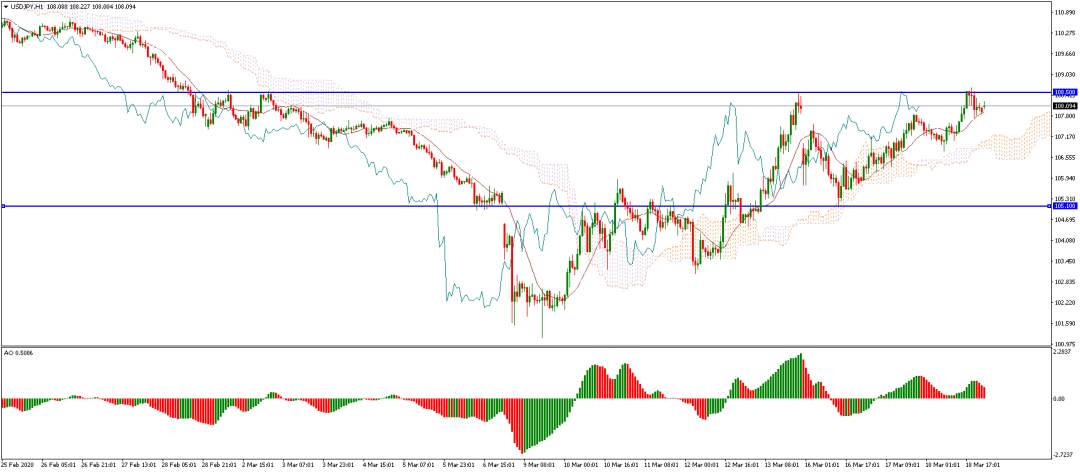Screen dimensions: 1080x472
Task: Click the 104.695 price scale value
Action: coord(1064,220)
